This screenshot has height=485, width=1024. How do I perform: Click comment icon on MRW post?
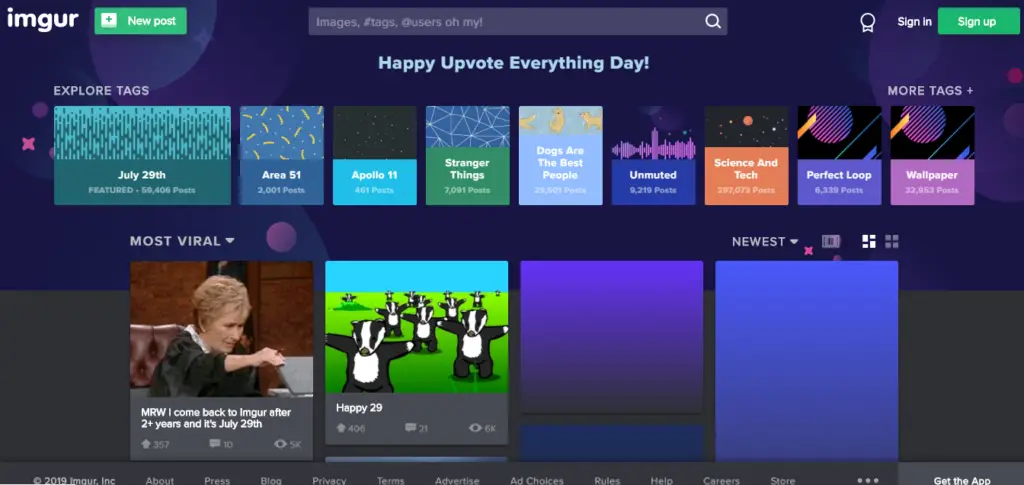click(215, 444)
